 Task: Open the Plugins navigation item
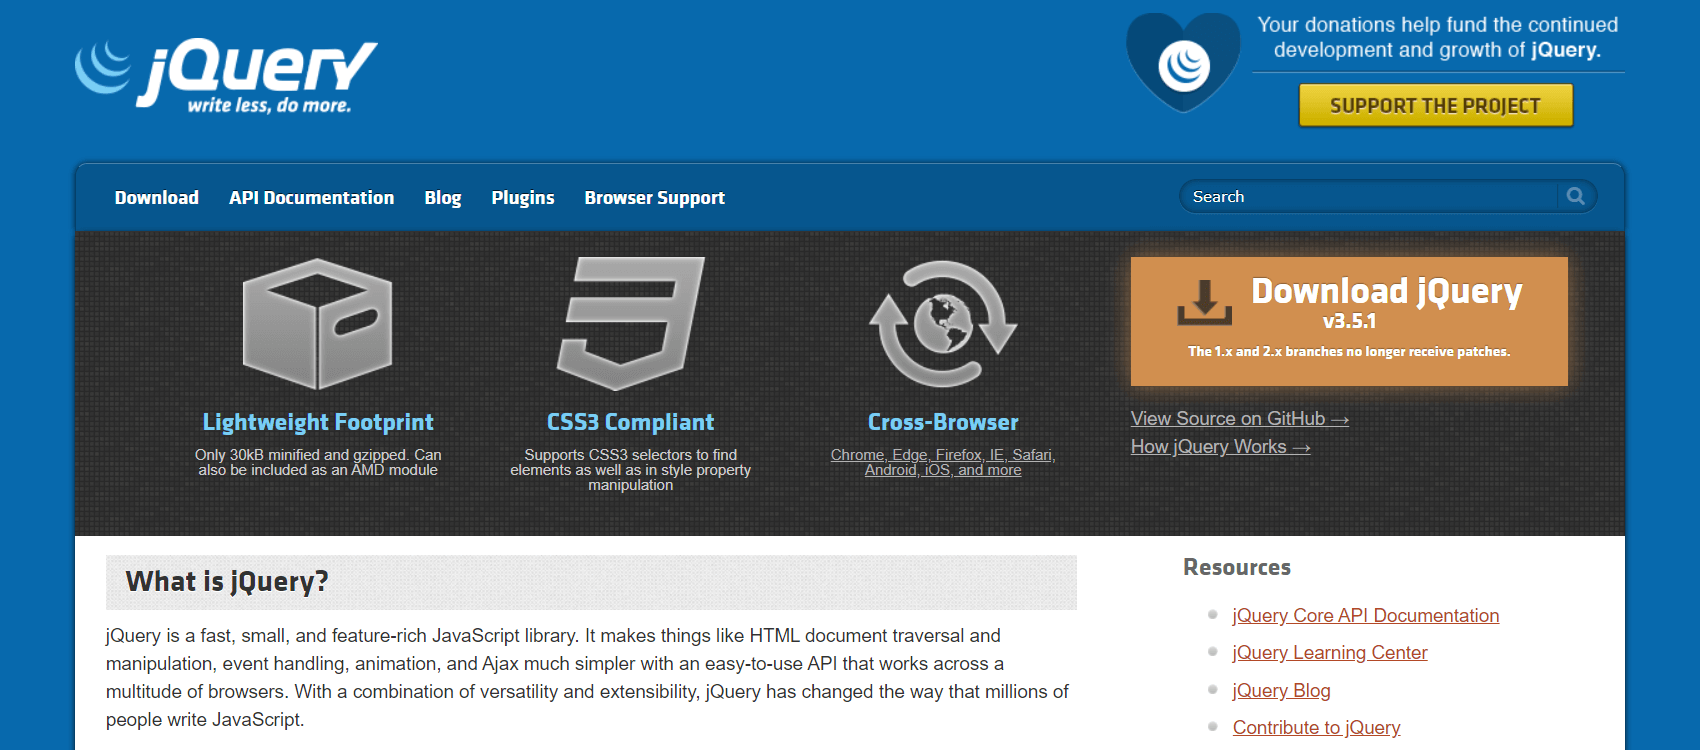[x=522, y=198]
